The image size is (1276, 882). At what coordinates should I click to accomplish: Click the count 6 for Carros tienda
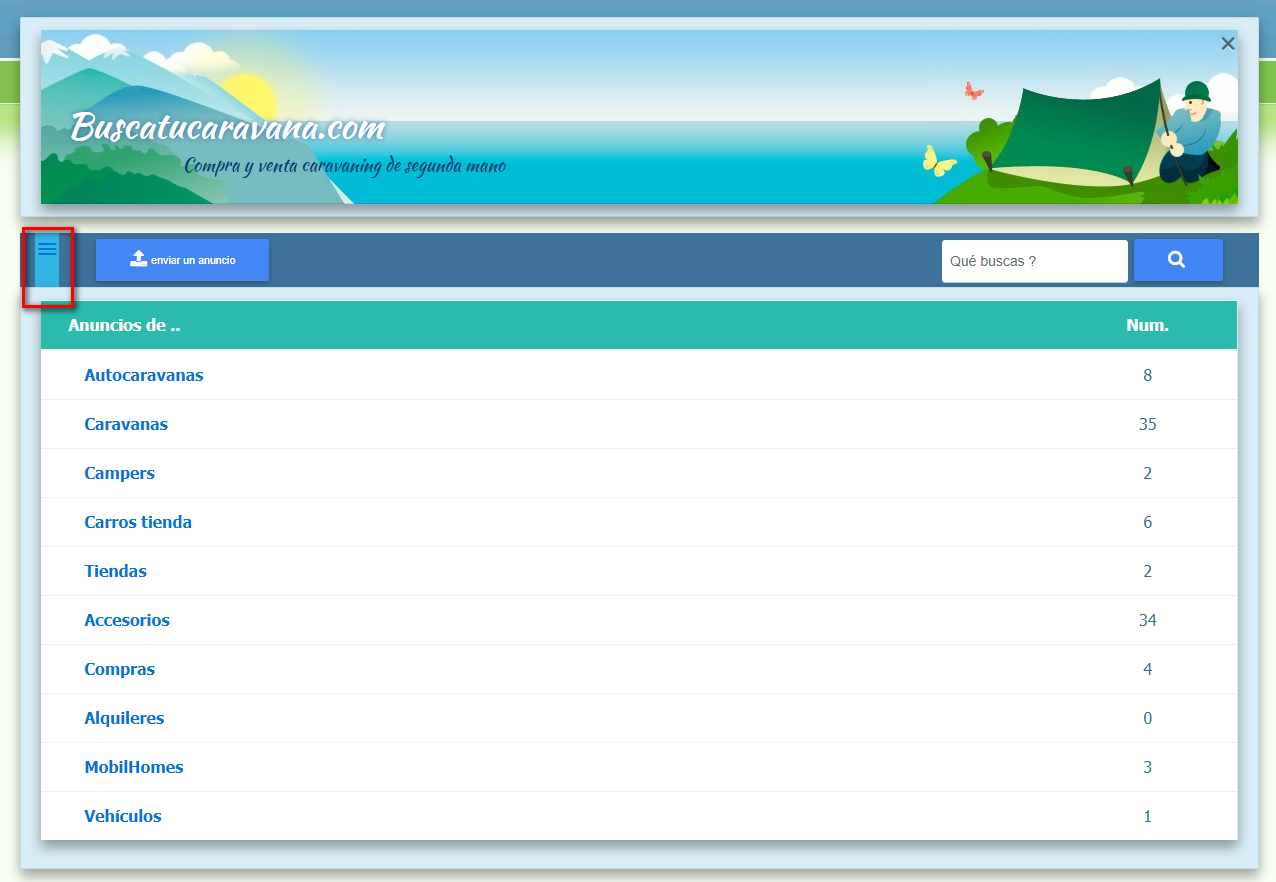[1147, 522]
